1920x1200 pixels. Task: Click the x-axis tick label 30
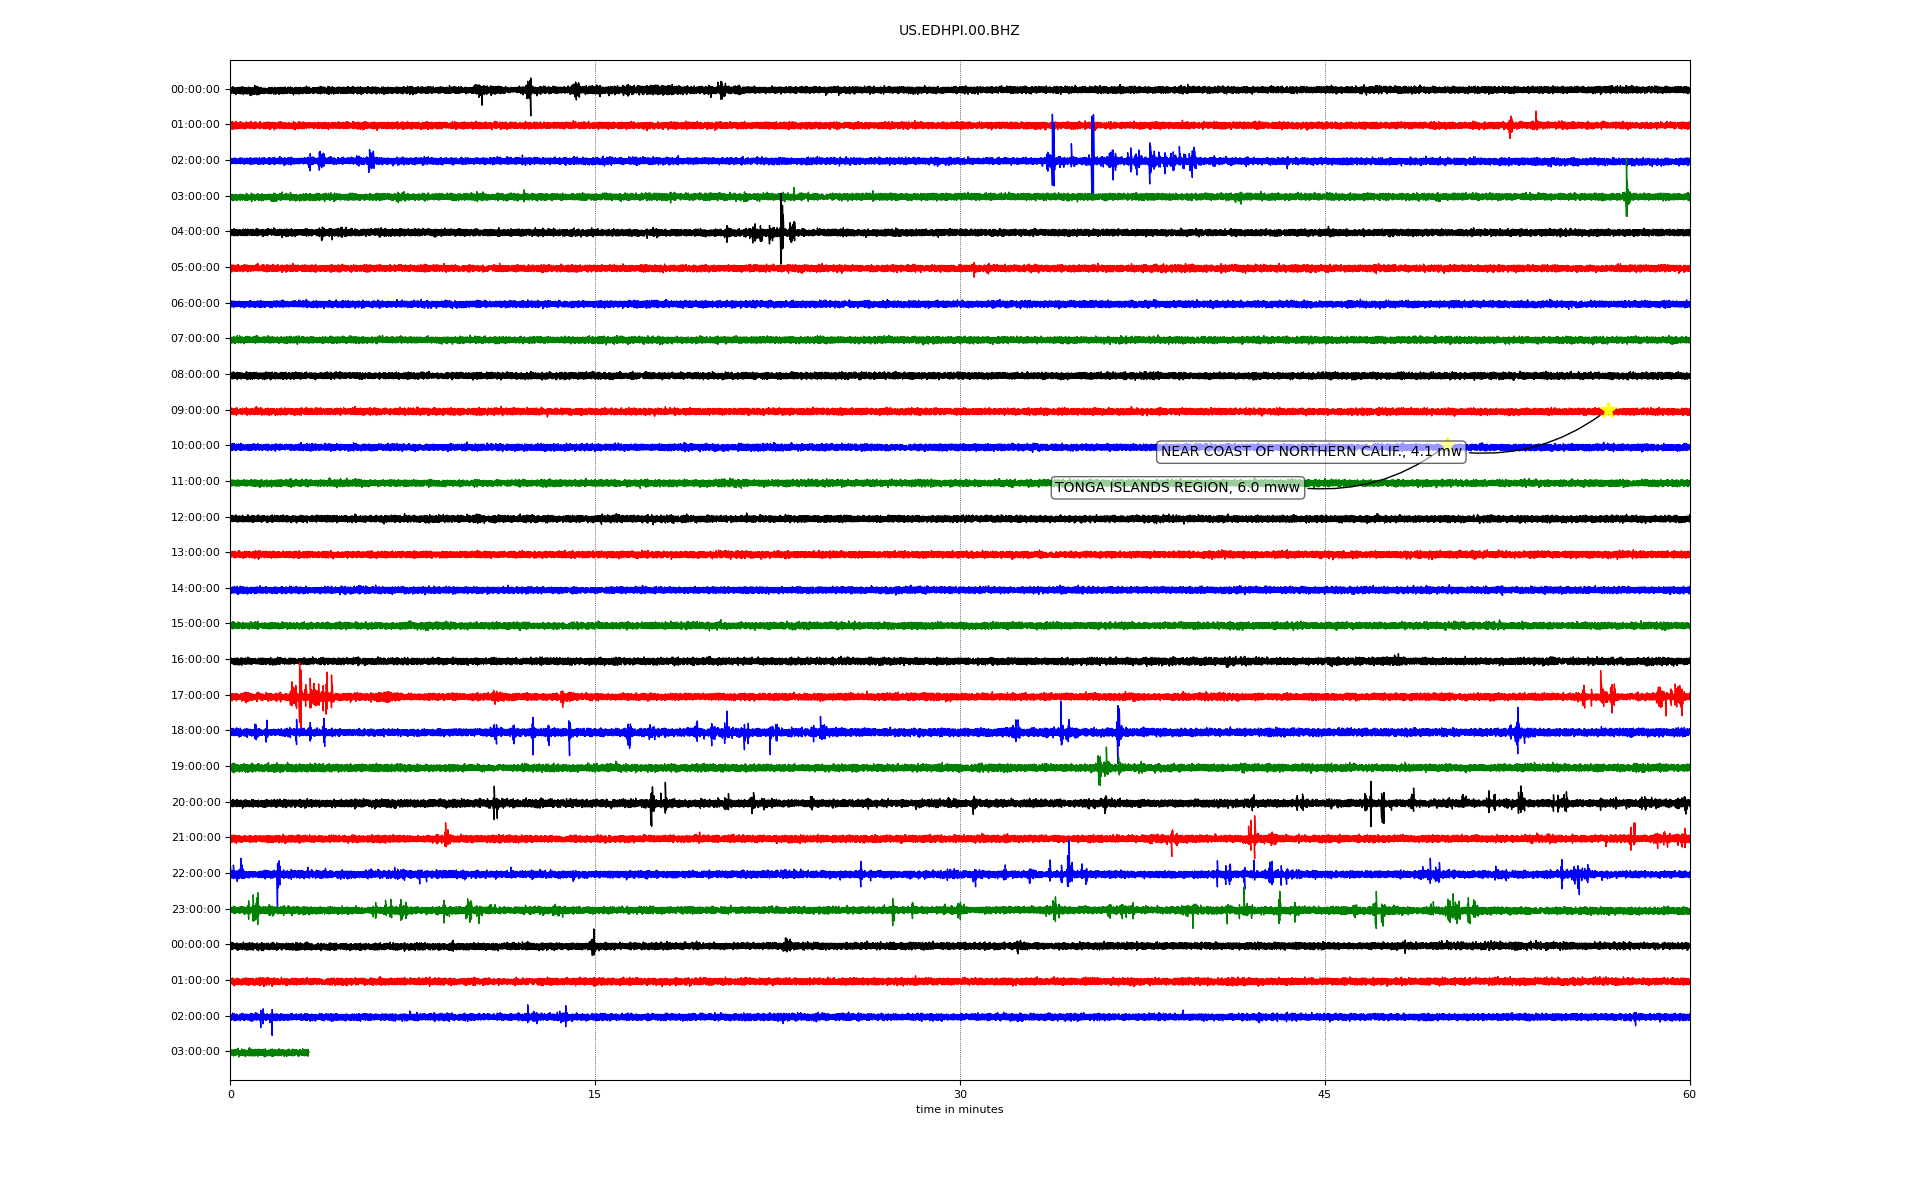tap(960, 1095)
